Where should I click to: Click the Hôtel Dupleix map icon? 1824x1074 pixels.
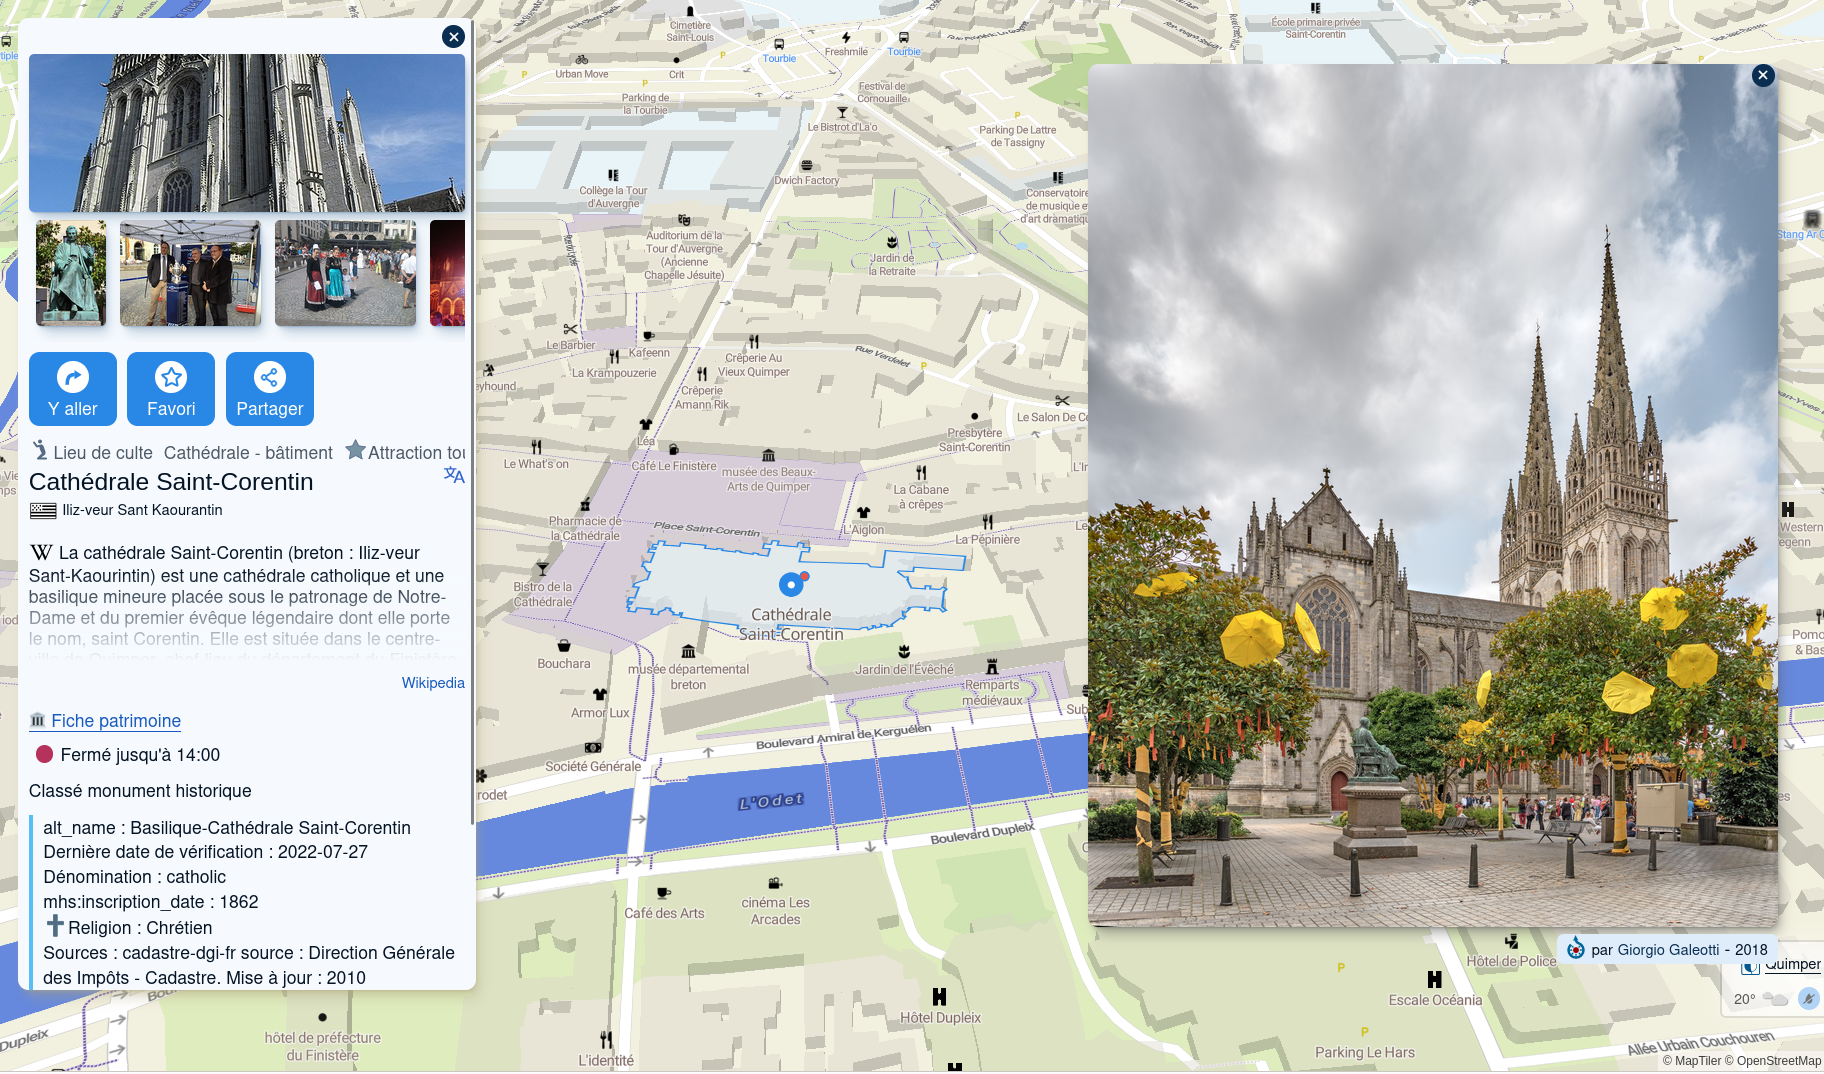click(x=939, y=997)
